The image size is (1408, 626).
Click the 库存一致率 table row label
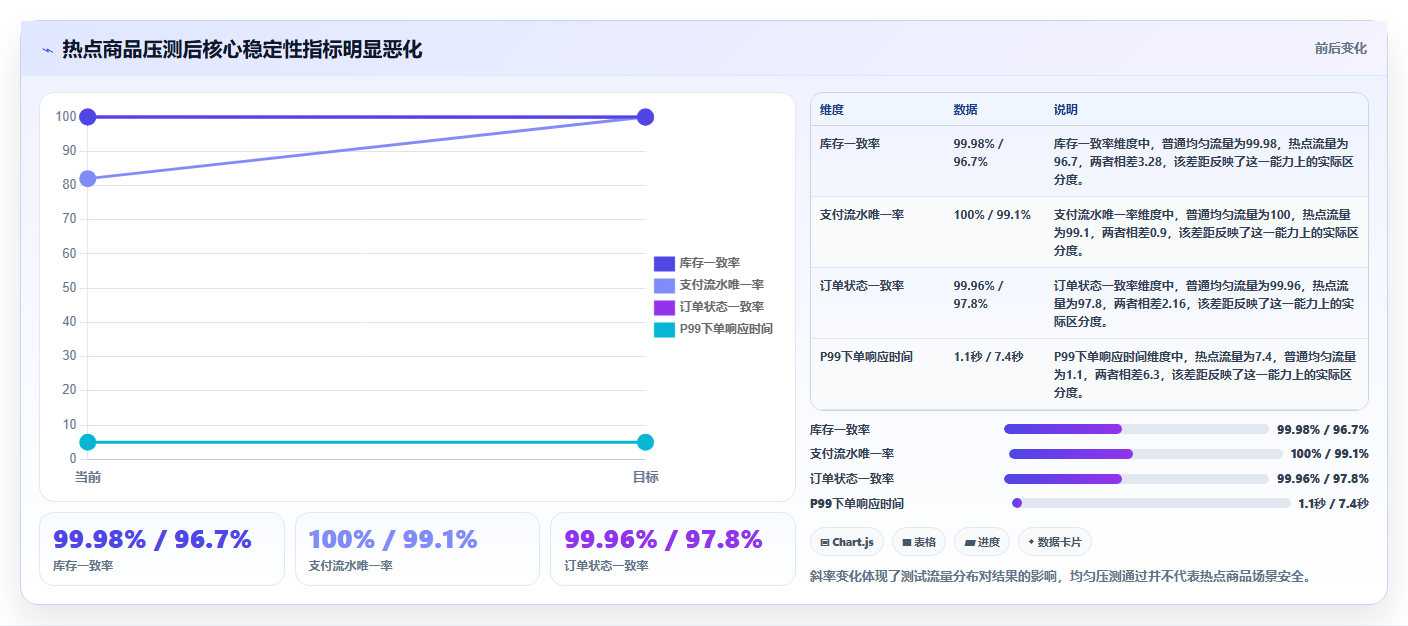pos(850,144)
